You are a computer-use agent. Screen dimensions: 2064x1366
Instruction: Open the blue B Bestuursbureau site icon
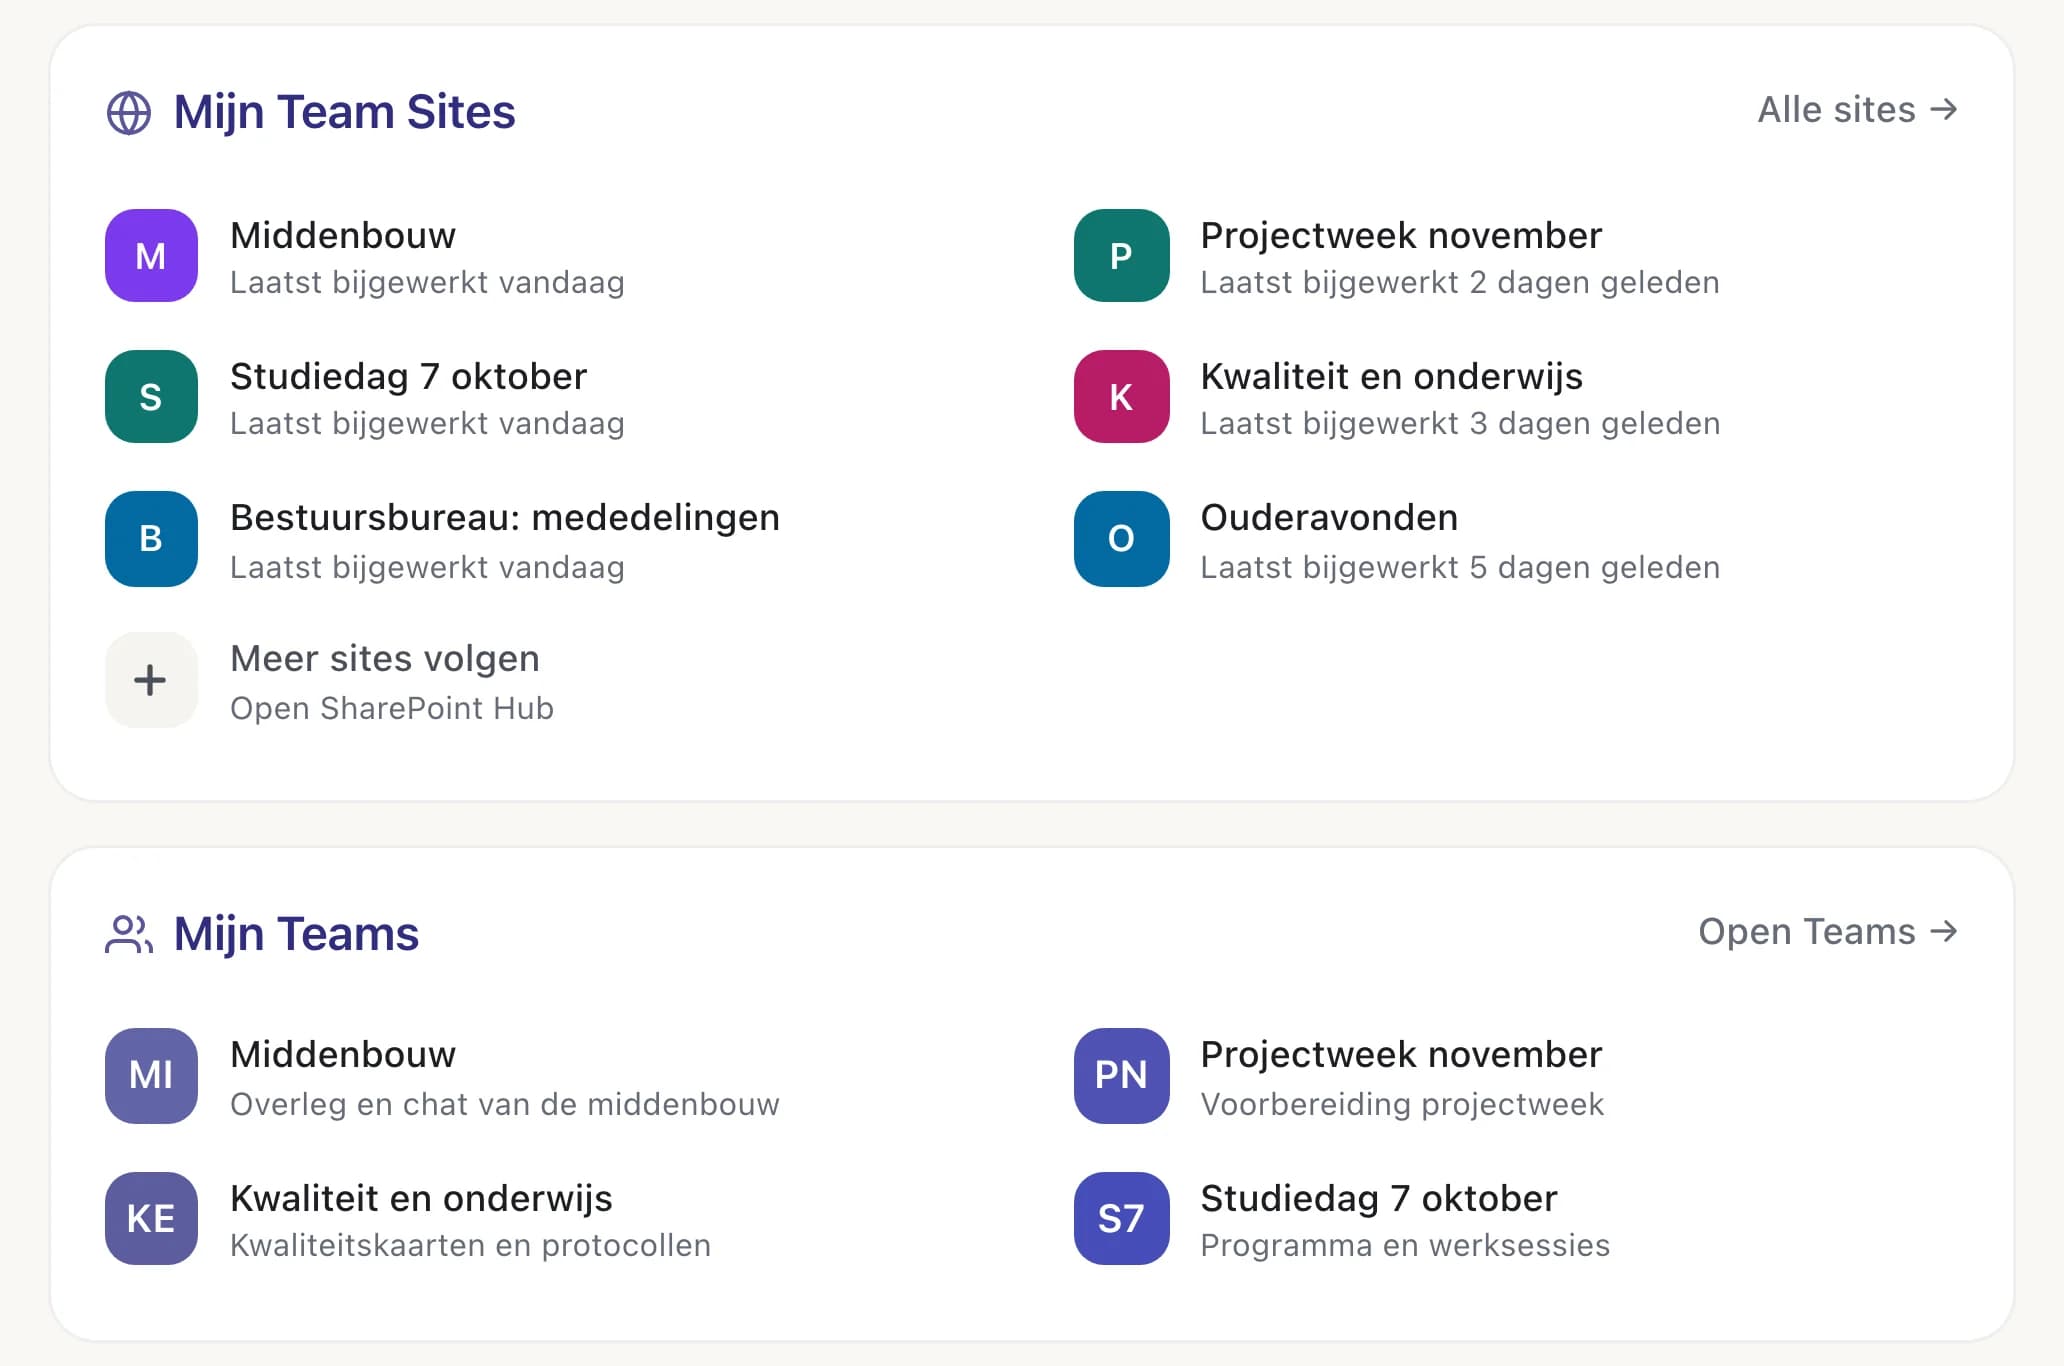pyautogui.click(x=151, y=538)
